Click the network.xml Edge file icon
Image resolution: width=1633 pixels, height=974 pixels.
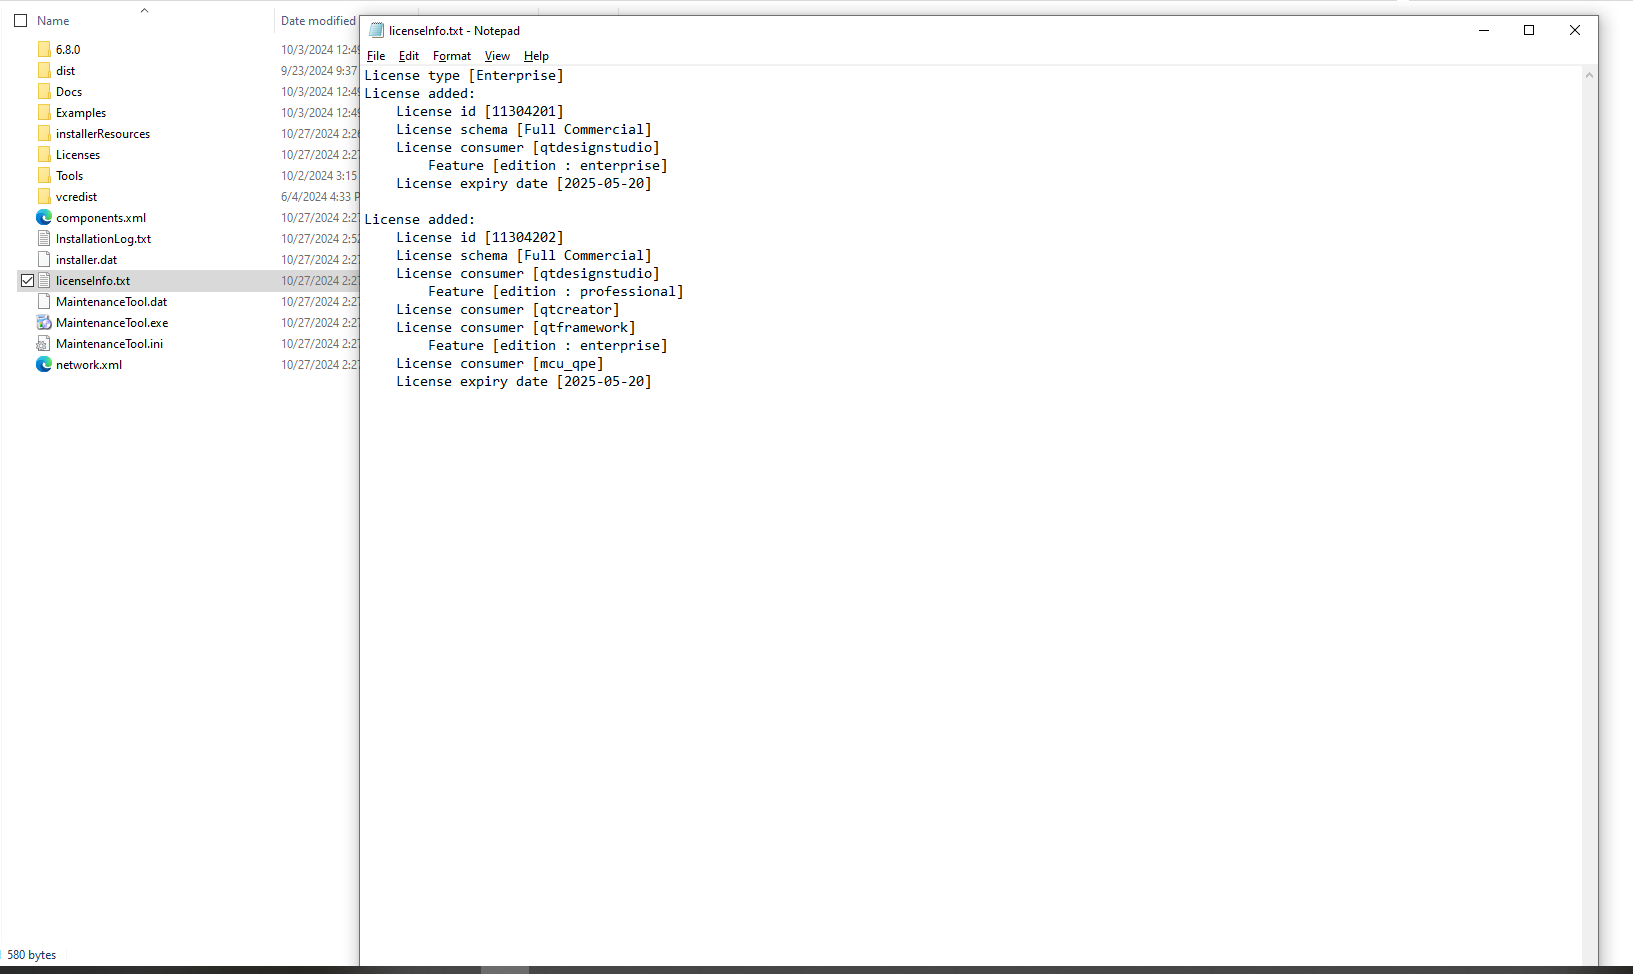tap(44, 364)
